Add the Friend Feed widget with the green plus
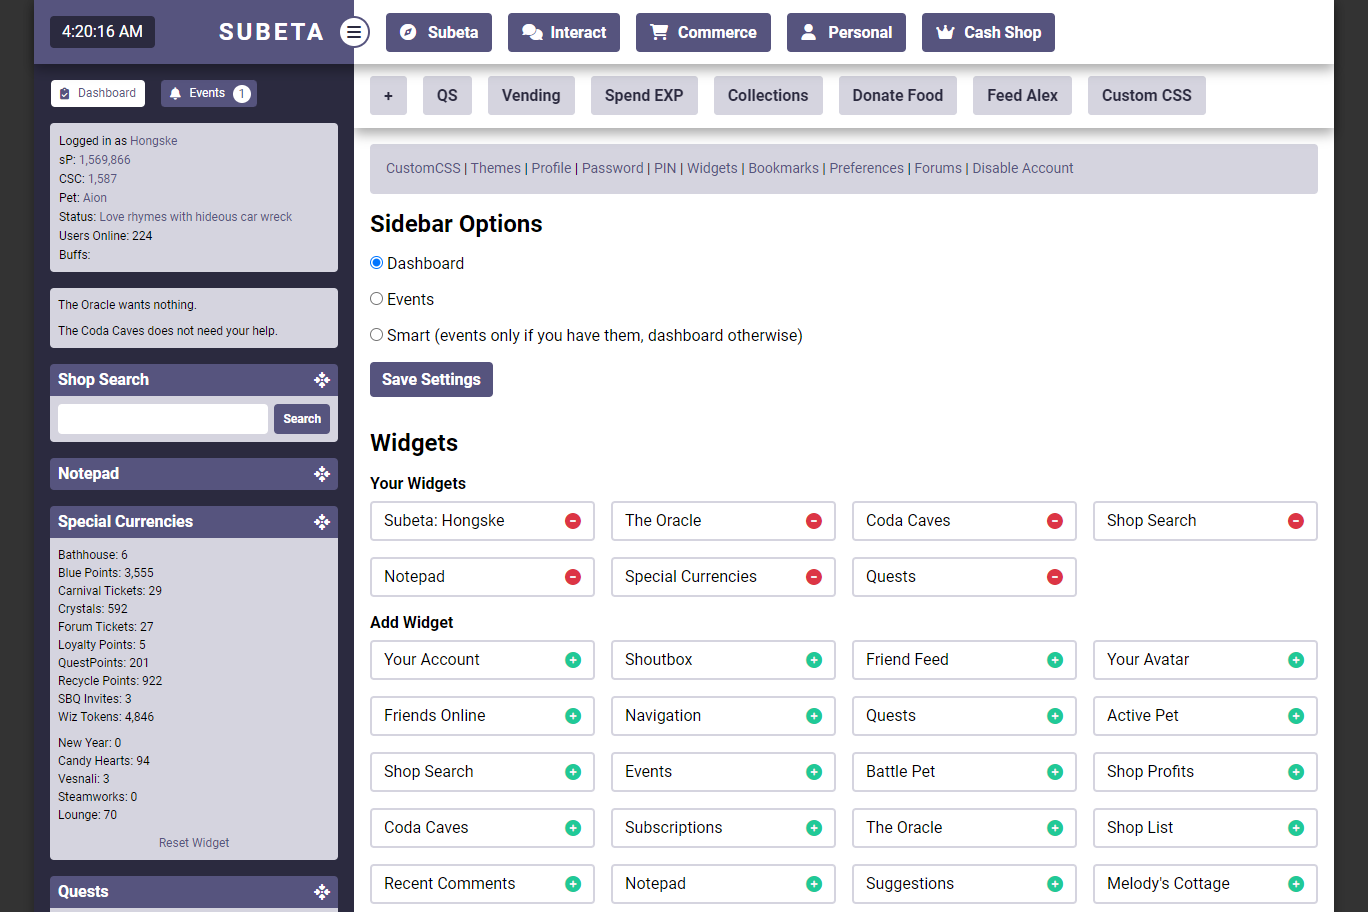 point(1055,660)
